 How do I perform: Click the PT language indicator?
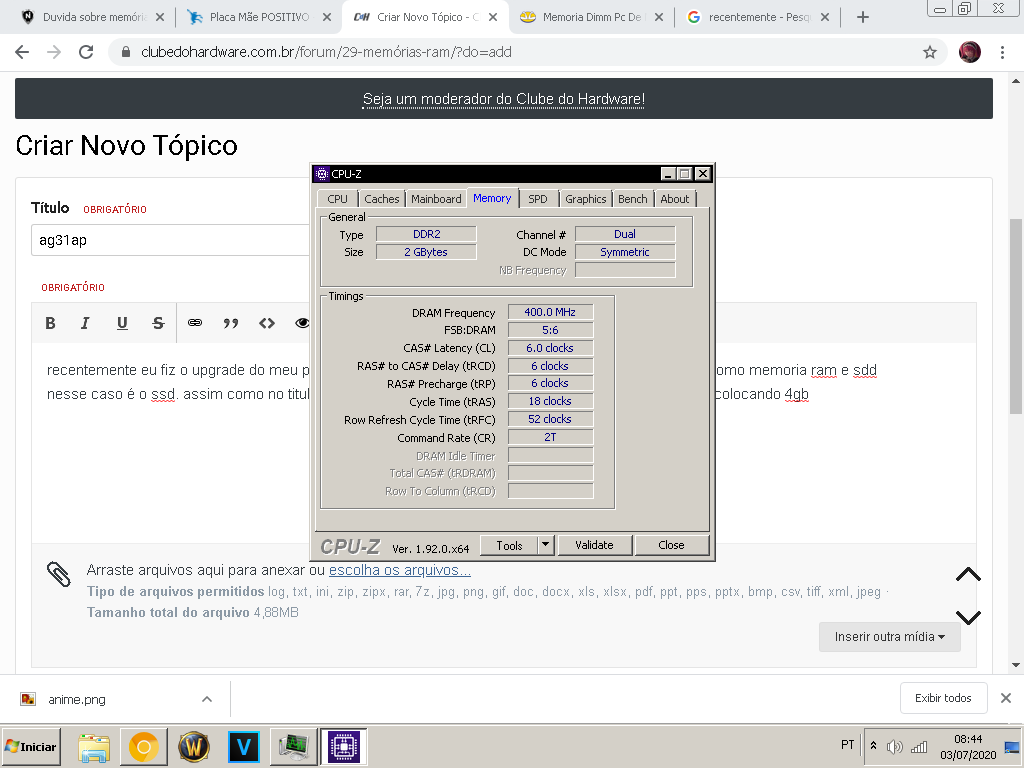(847, 745)
